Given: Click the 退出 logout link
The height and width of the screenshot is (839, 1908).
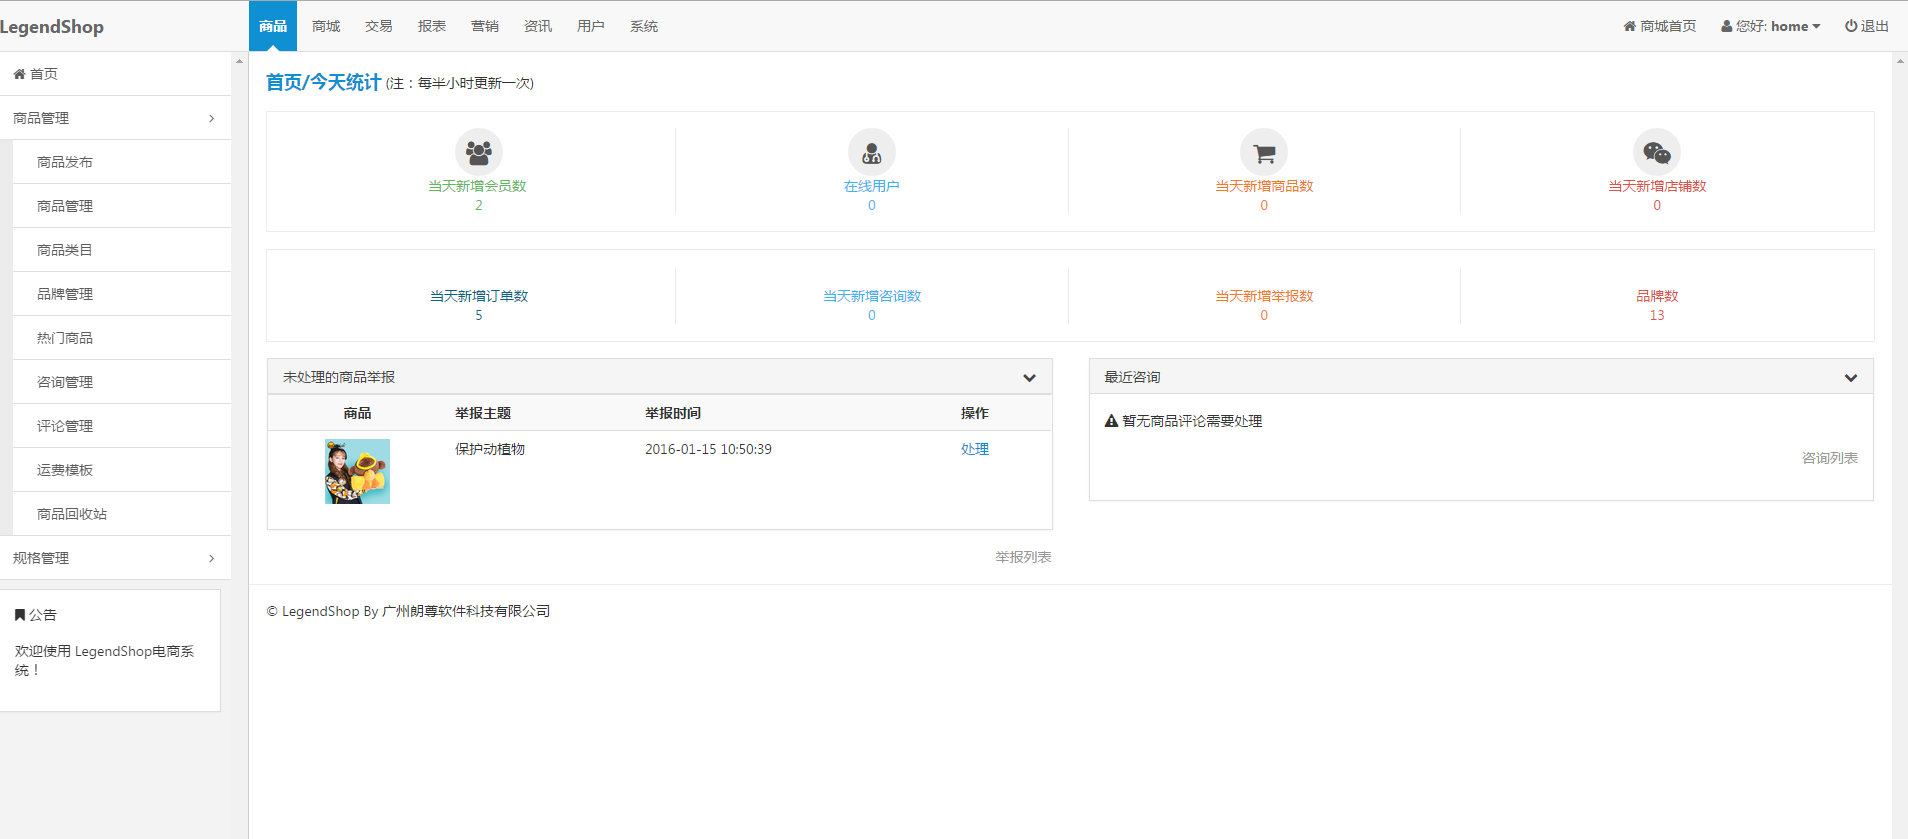Looking at the screenshot, I should click(x=1867, y=26).
